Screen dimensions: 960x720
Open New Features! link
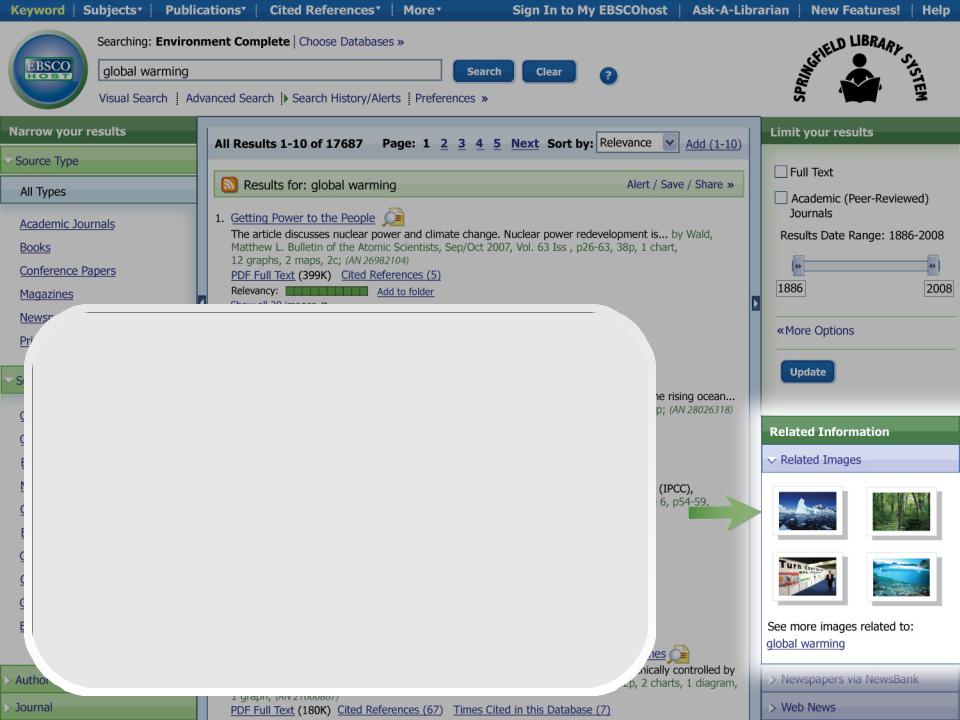pyautogui.click(x=855, y=10)
